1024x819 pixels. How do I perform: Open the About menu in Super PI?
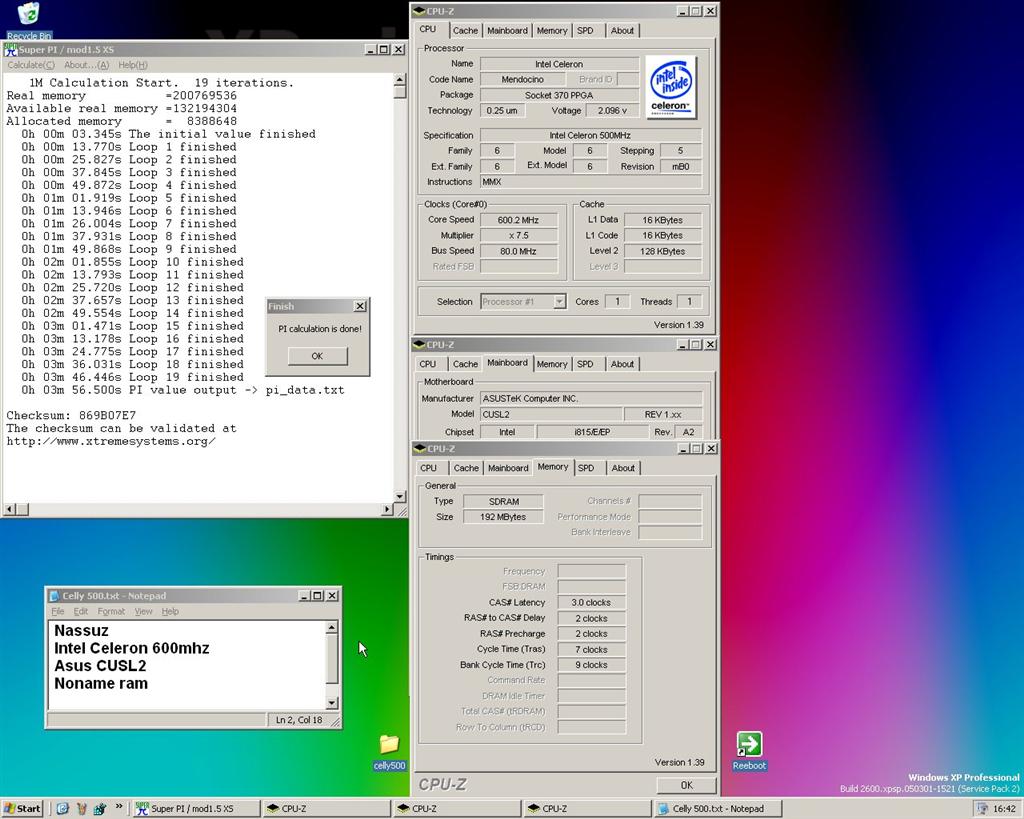[x=86, y=65]
